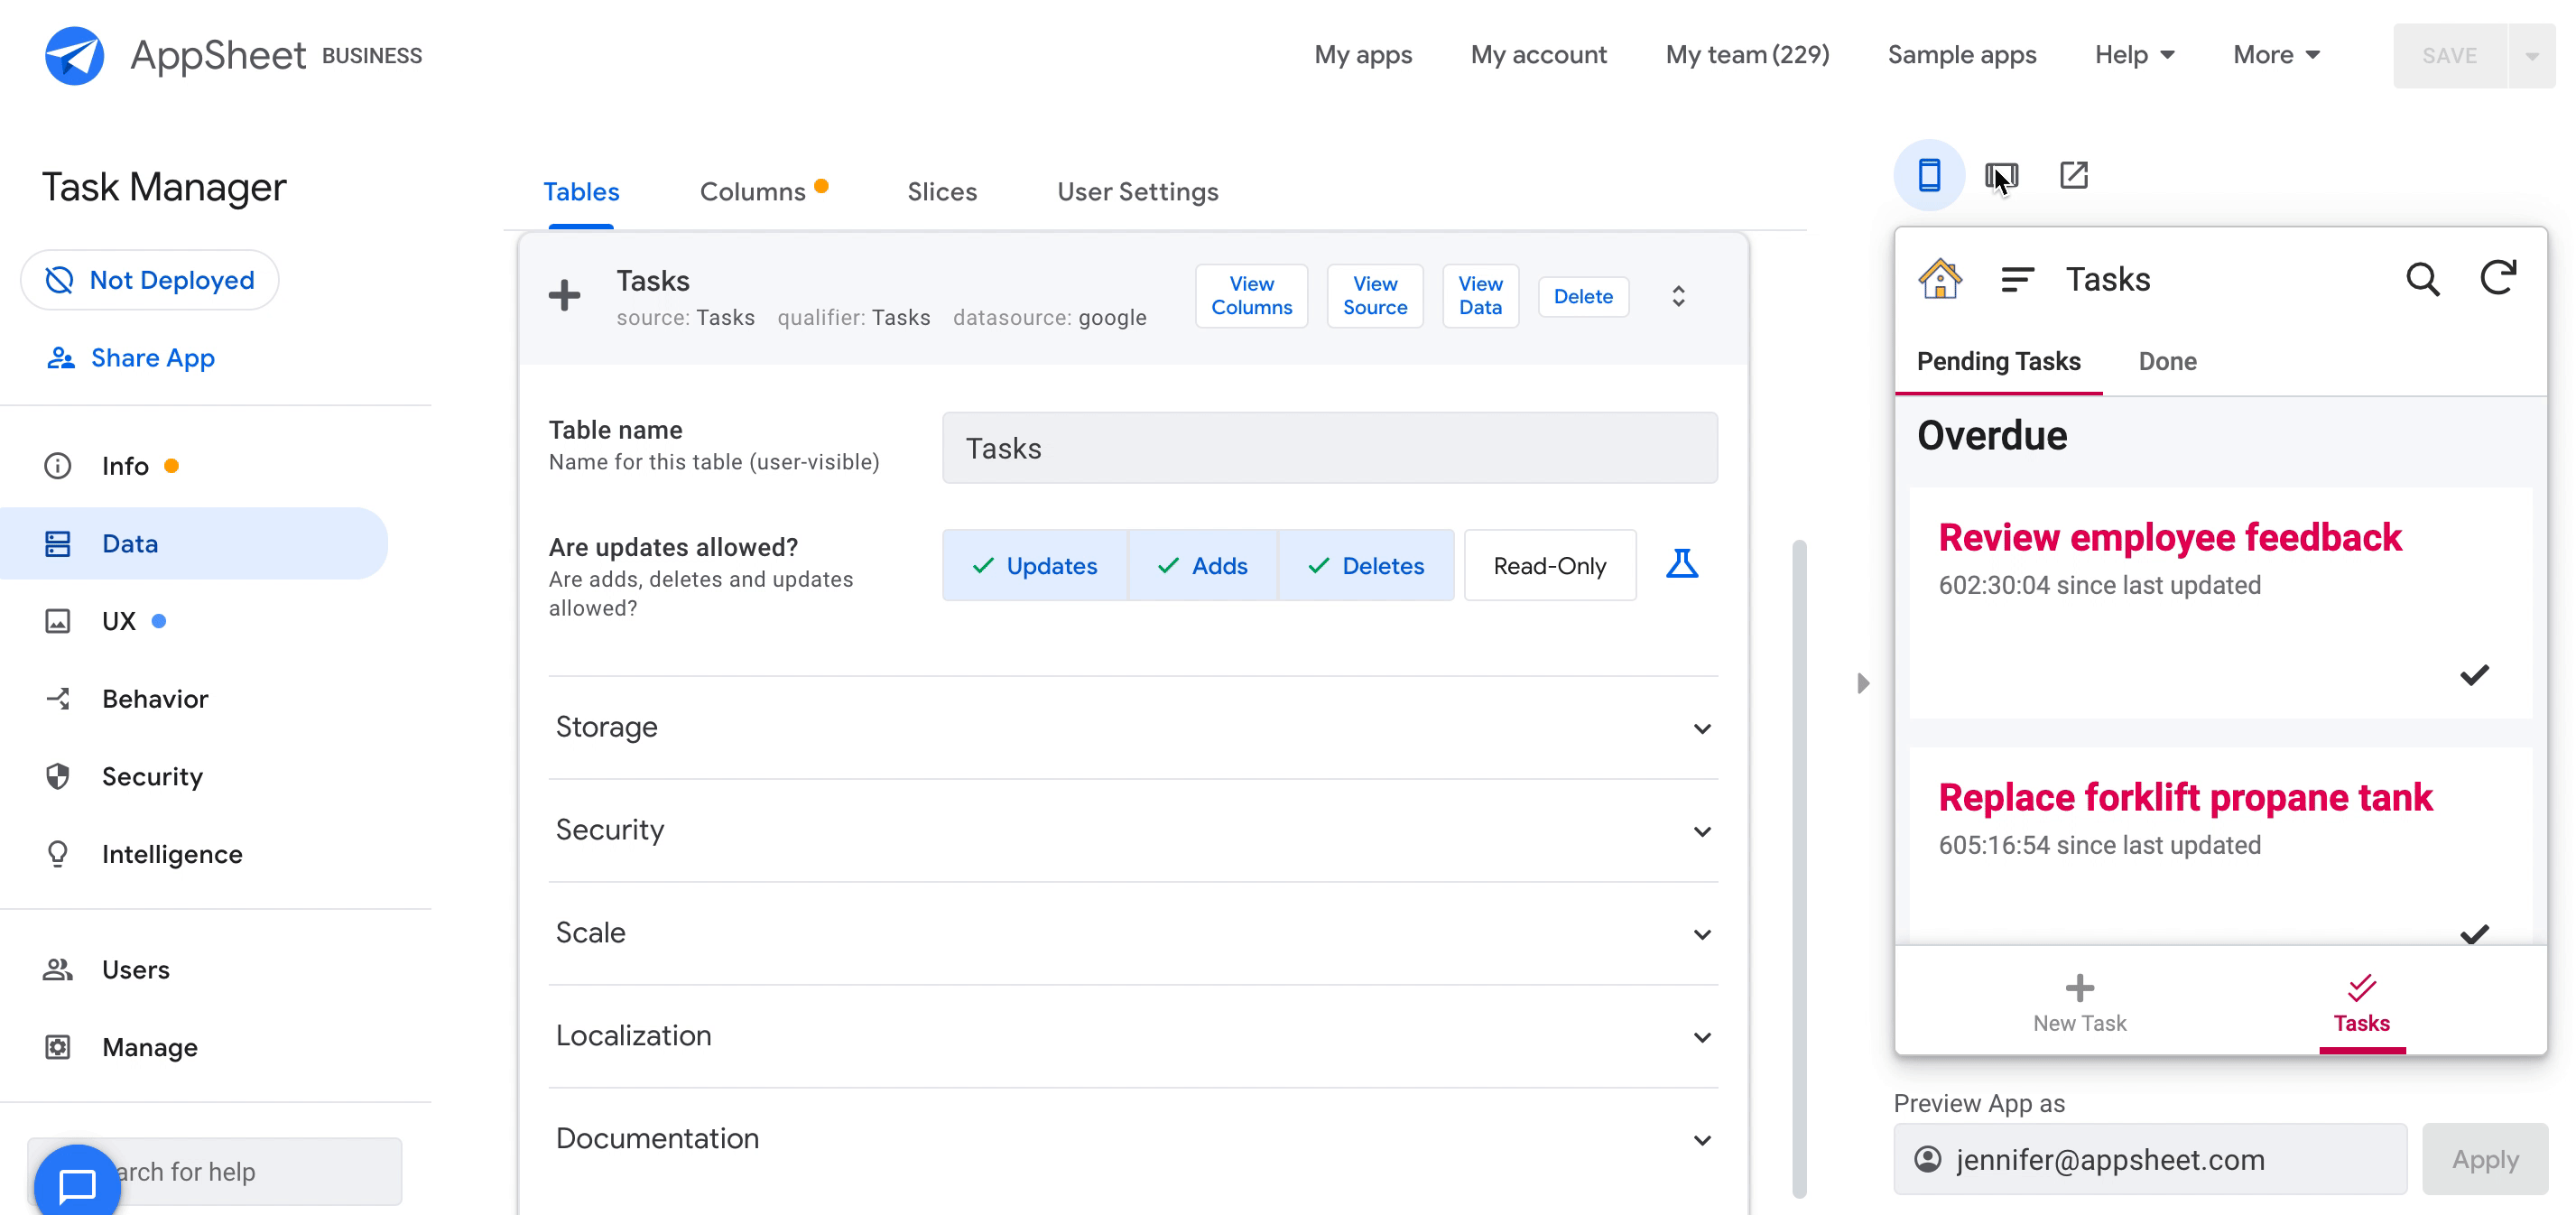
Task: Switch to the Columns tab
Action: click(753, 191)
